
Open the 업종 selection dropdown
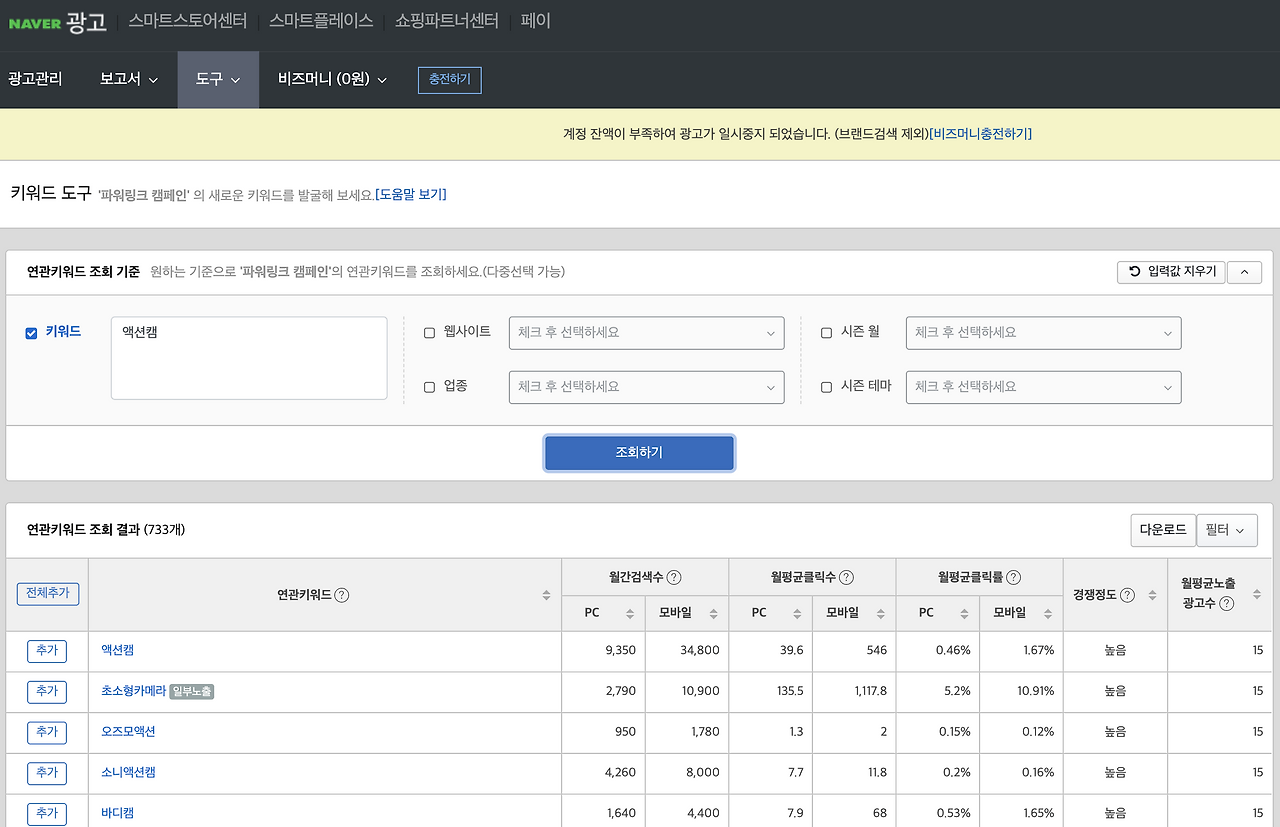[646, 387]
